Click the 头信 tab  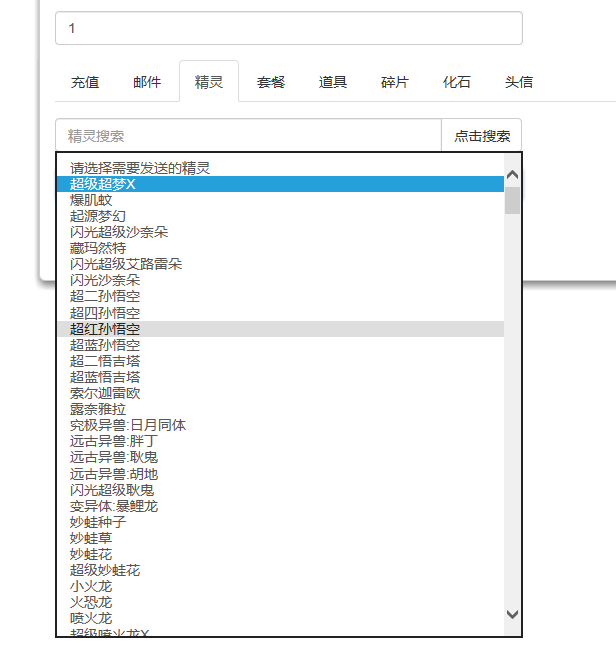pyautogui.click(x=519, y=82)
